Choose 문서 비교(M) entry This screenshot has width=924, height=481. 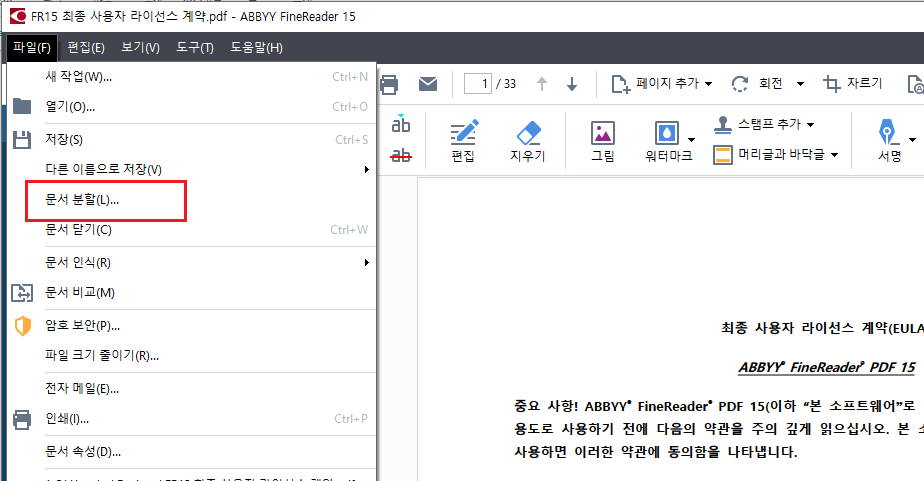[x=192, y=292]
